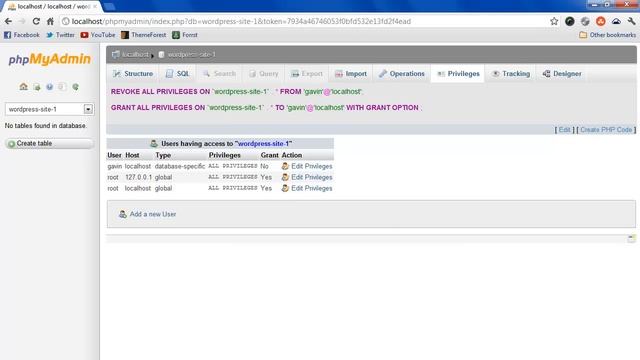The height and width of the screenshot is (360, 640).
Task: Open the SQL documentation icon in sidebar
Action: [x=62, y=87]
